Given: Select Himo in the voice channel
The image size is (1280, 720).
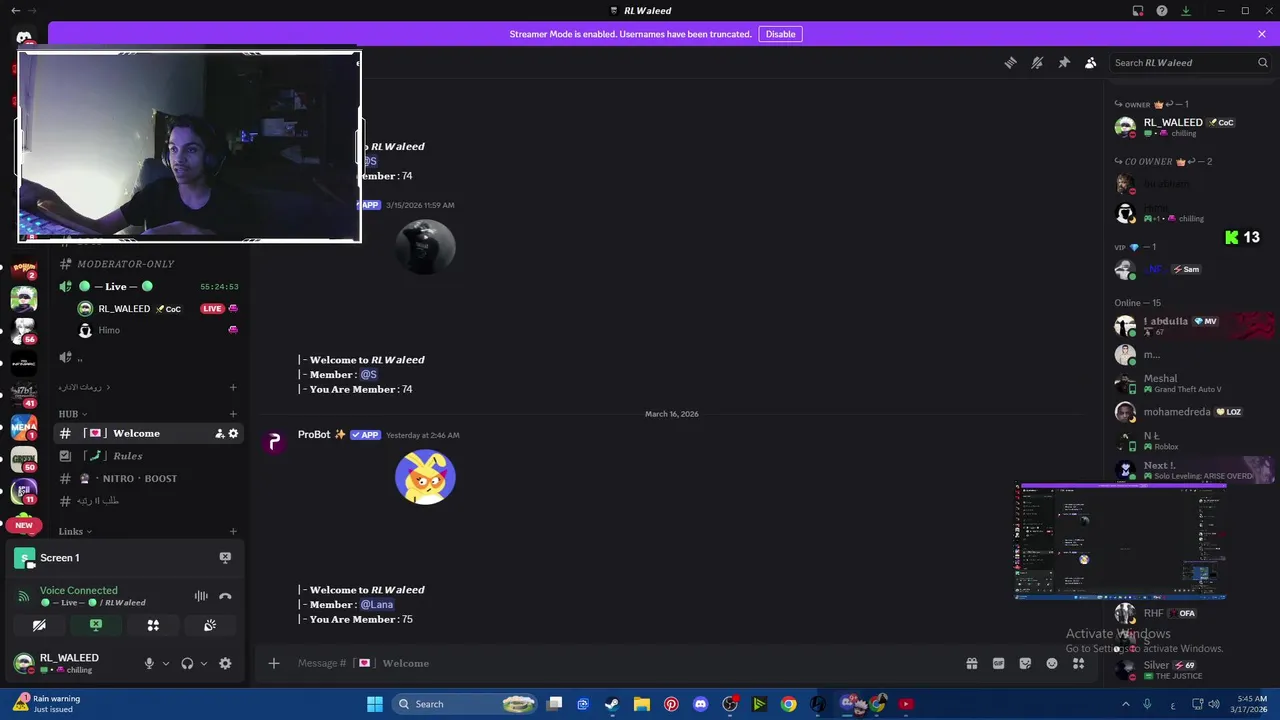Looking at the screenshot, I should point(158,330).
